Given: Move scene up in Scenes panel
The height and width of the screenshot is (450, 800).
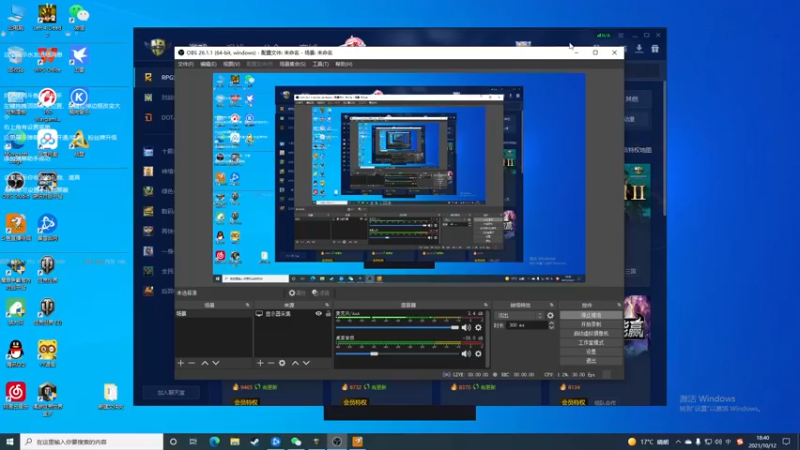Looking at the screenshot, I should (x=205, y=363).
